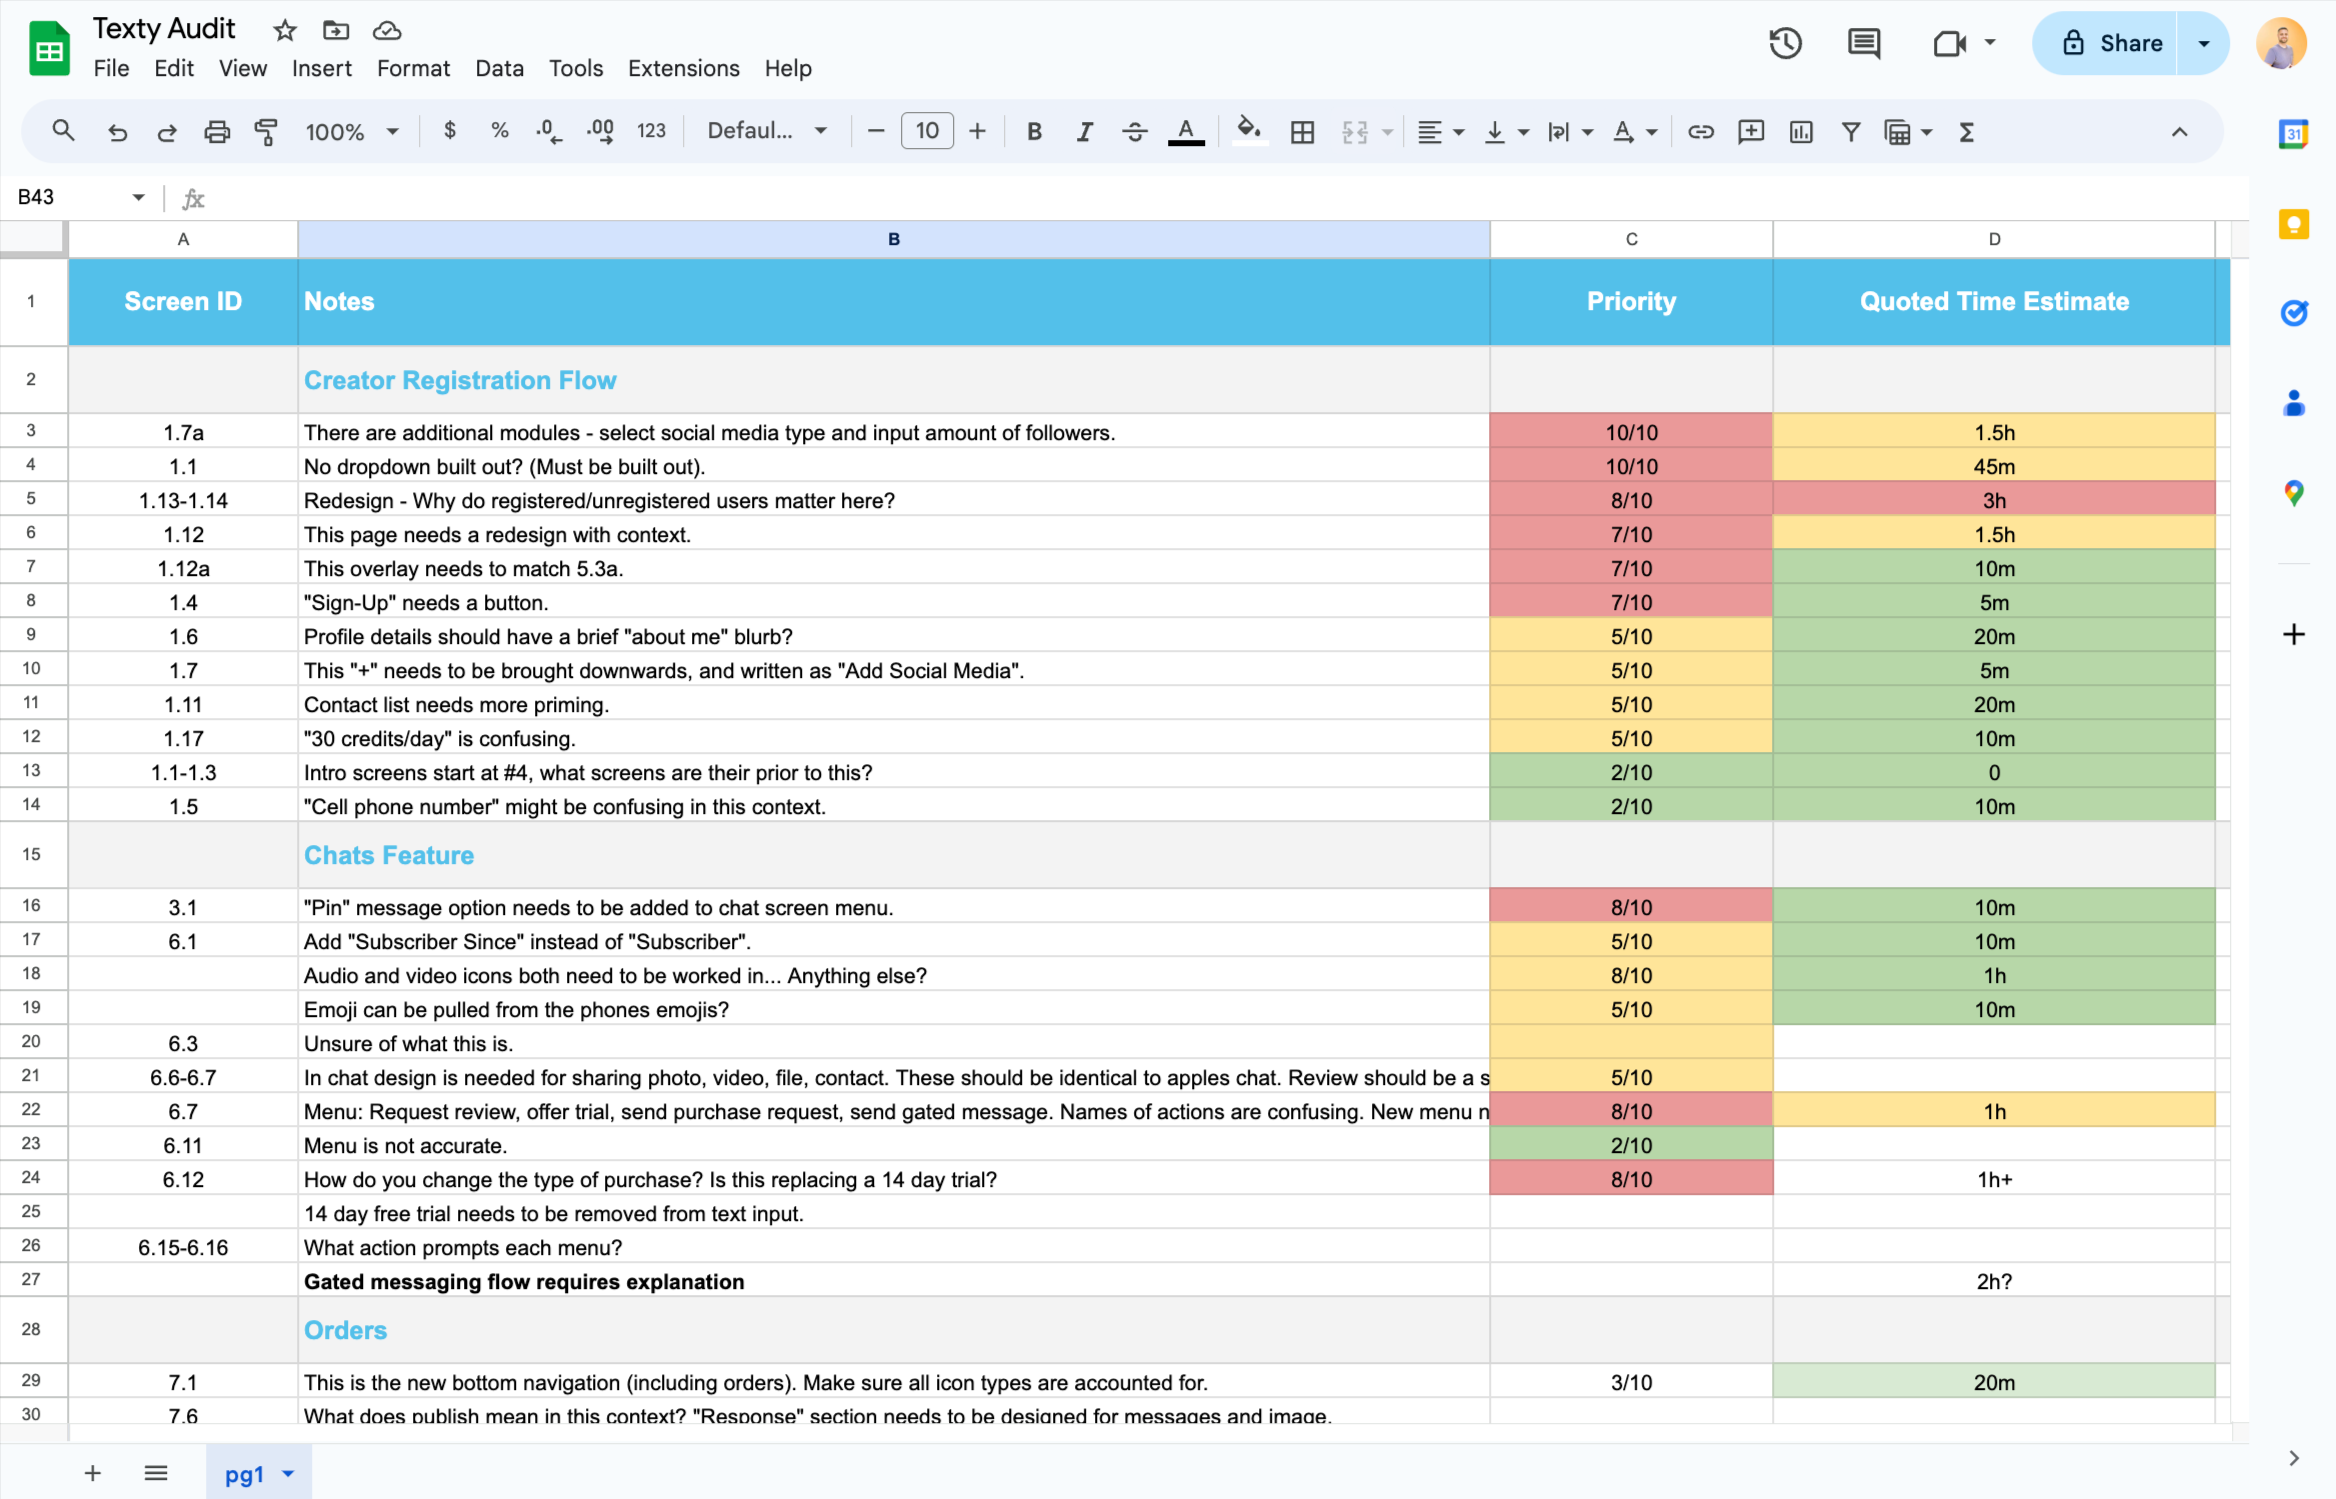Image resolution: width=2336 pixels, height=1499 pixels.
Task: Toggle strikethrough formatting
Action: 1134,131
